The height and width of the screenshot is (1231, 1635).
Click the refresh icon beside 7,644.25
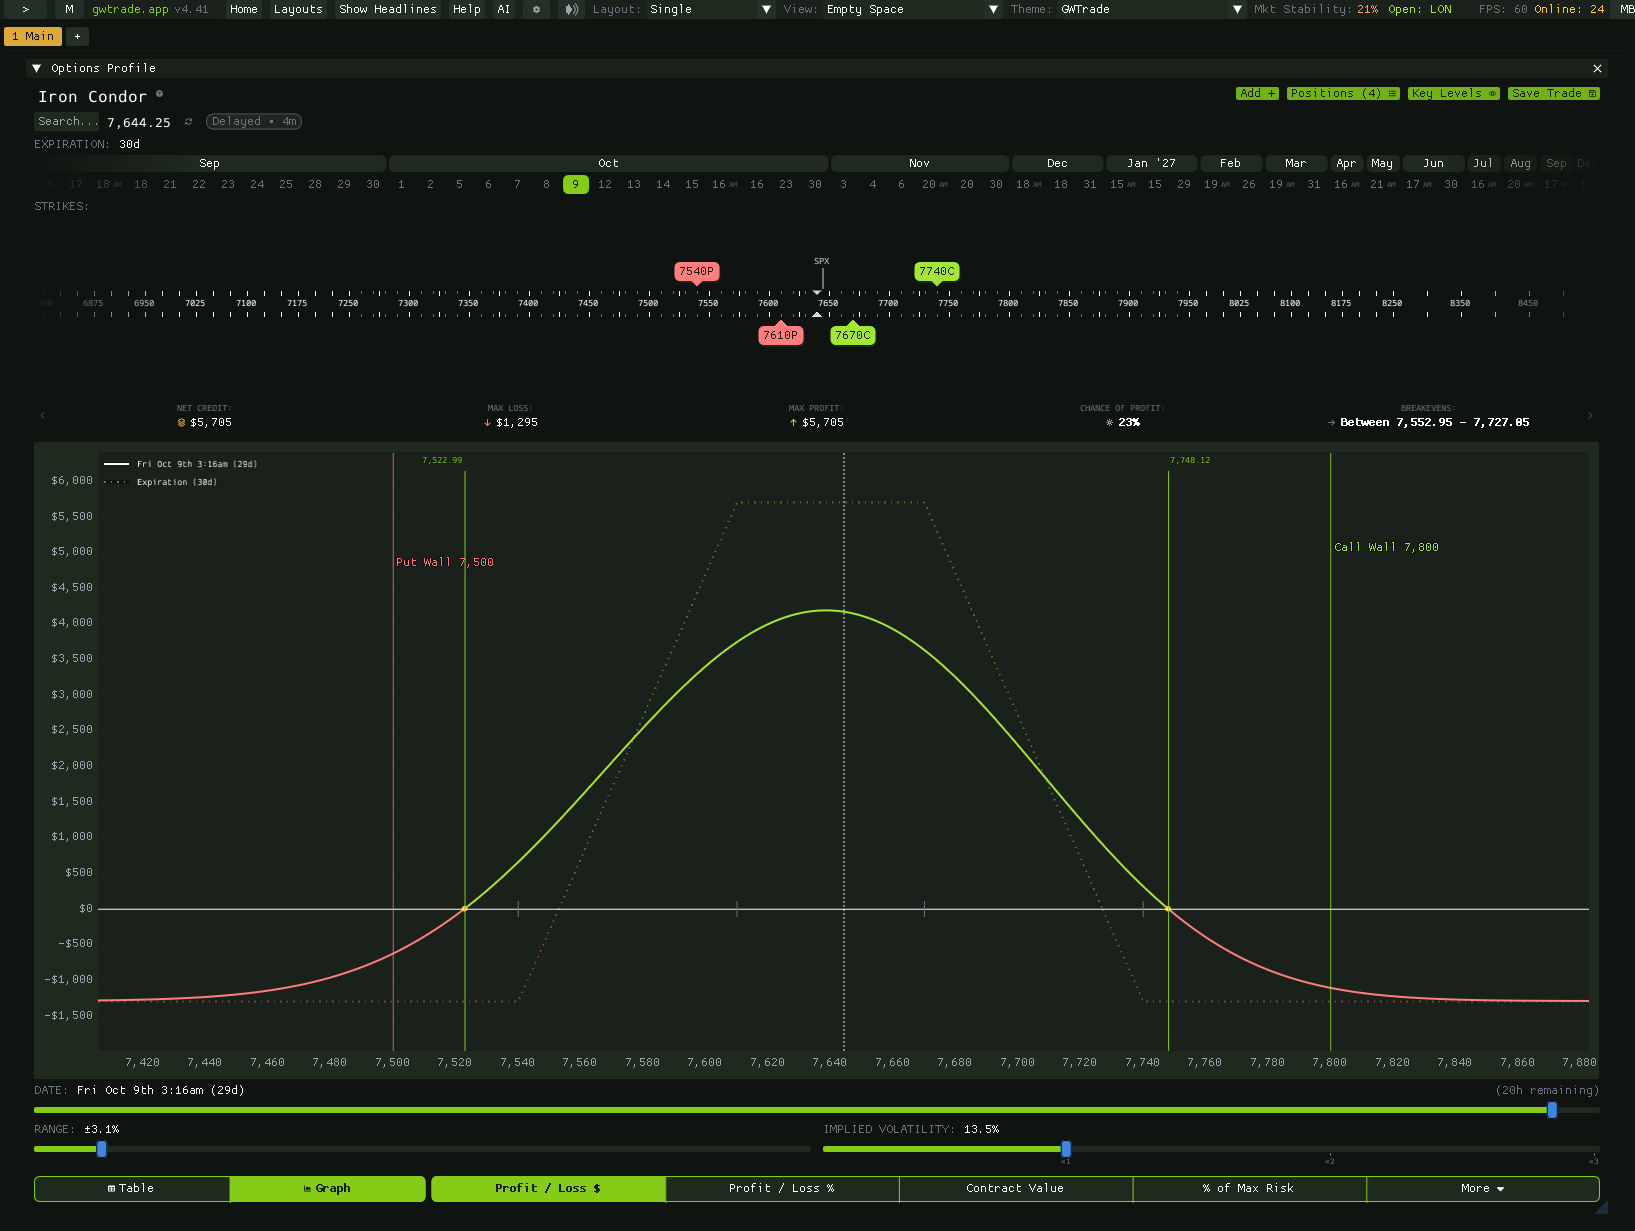click(x=188, y=122)
